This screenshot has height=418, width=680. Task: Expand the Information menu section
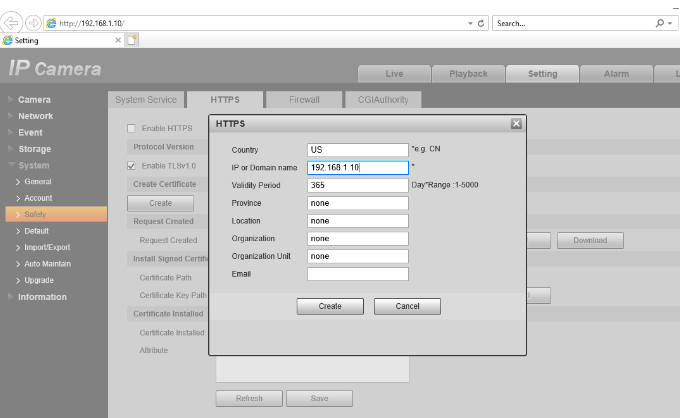click(x=42, y=297)
